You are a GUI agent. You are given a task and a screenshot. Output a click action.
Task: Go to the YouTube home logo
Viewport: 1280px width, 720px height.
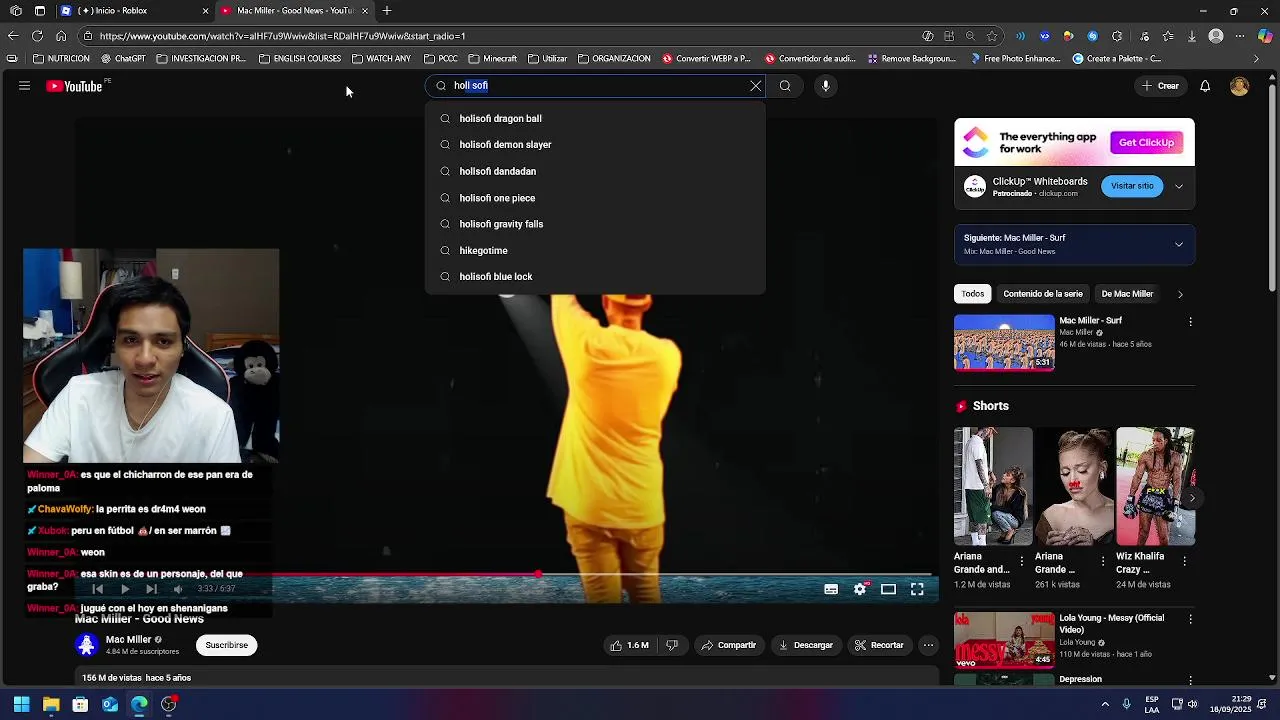[74, 86]
